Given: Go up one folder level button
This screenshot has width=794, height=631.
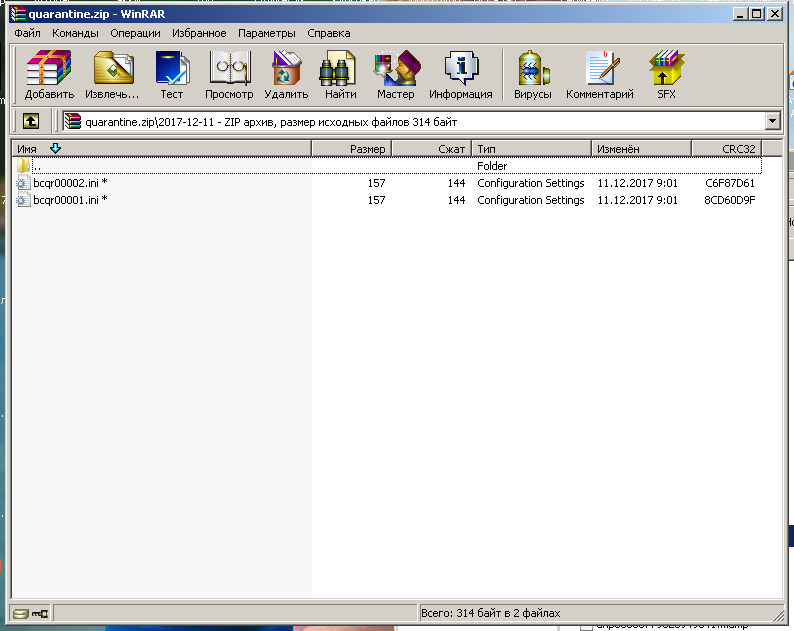Looking at the screenshot, I should click(x=31, y=121).
